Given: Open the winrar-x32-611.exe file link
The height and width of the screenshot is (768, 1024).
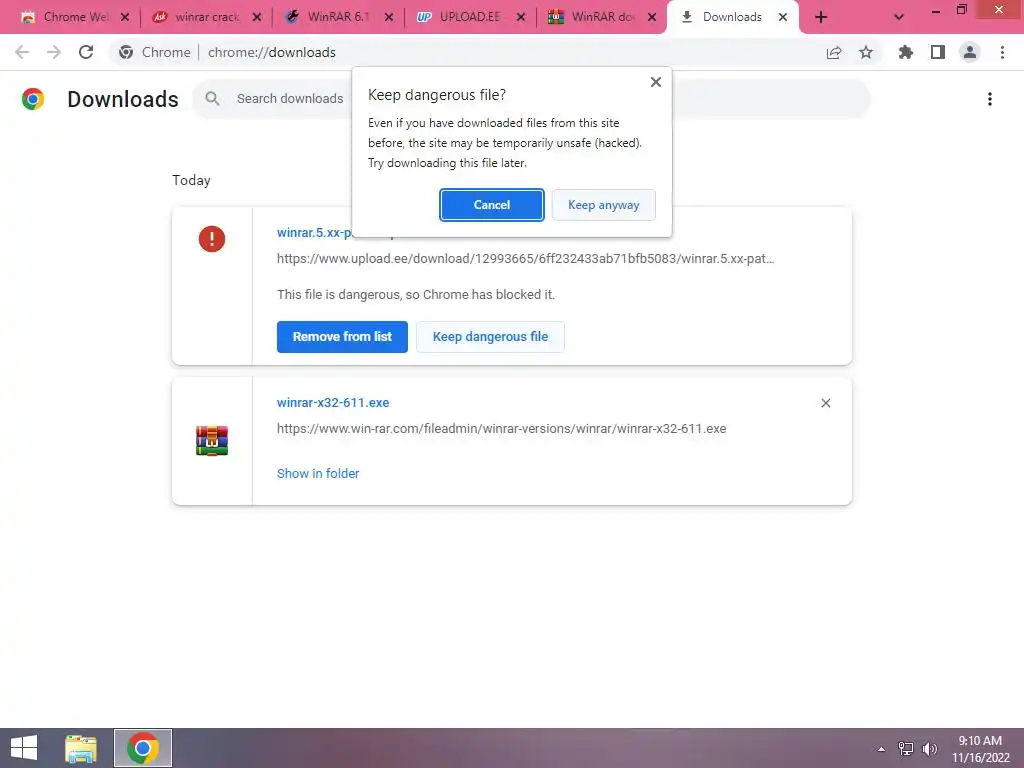Looking at the screenshot, I should tap(333, 403).
